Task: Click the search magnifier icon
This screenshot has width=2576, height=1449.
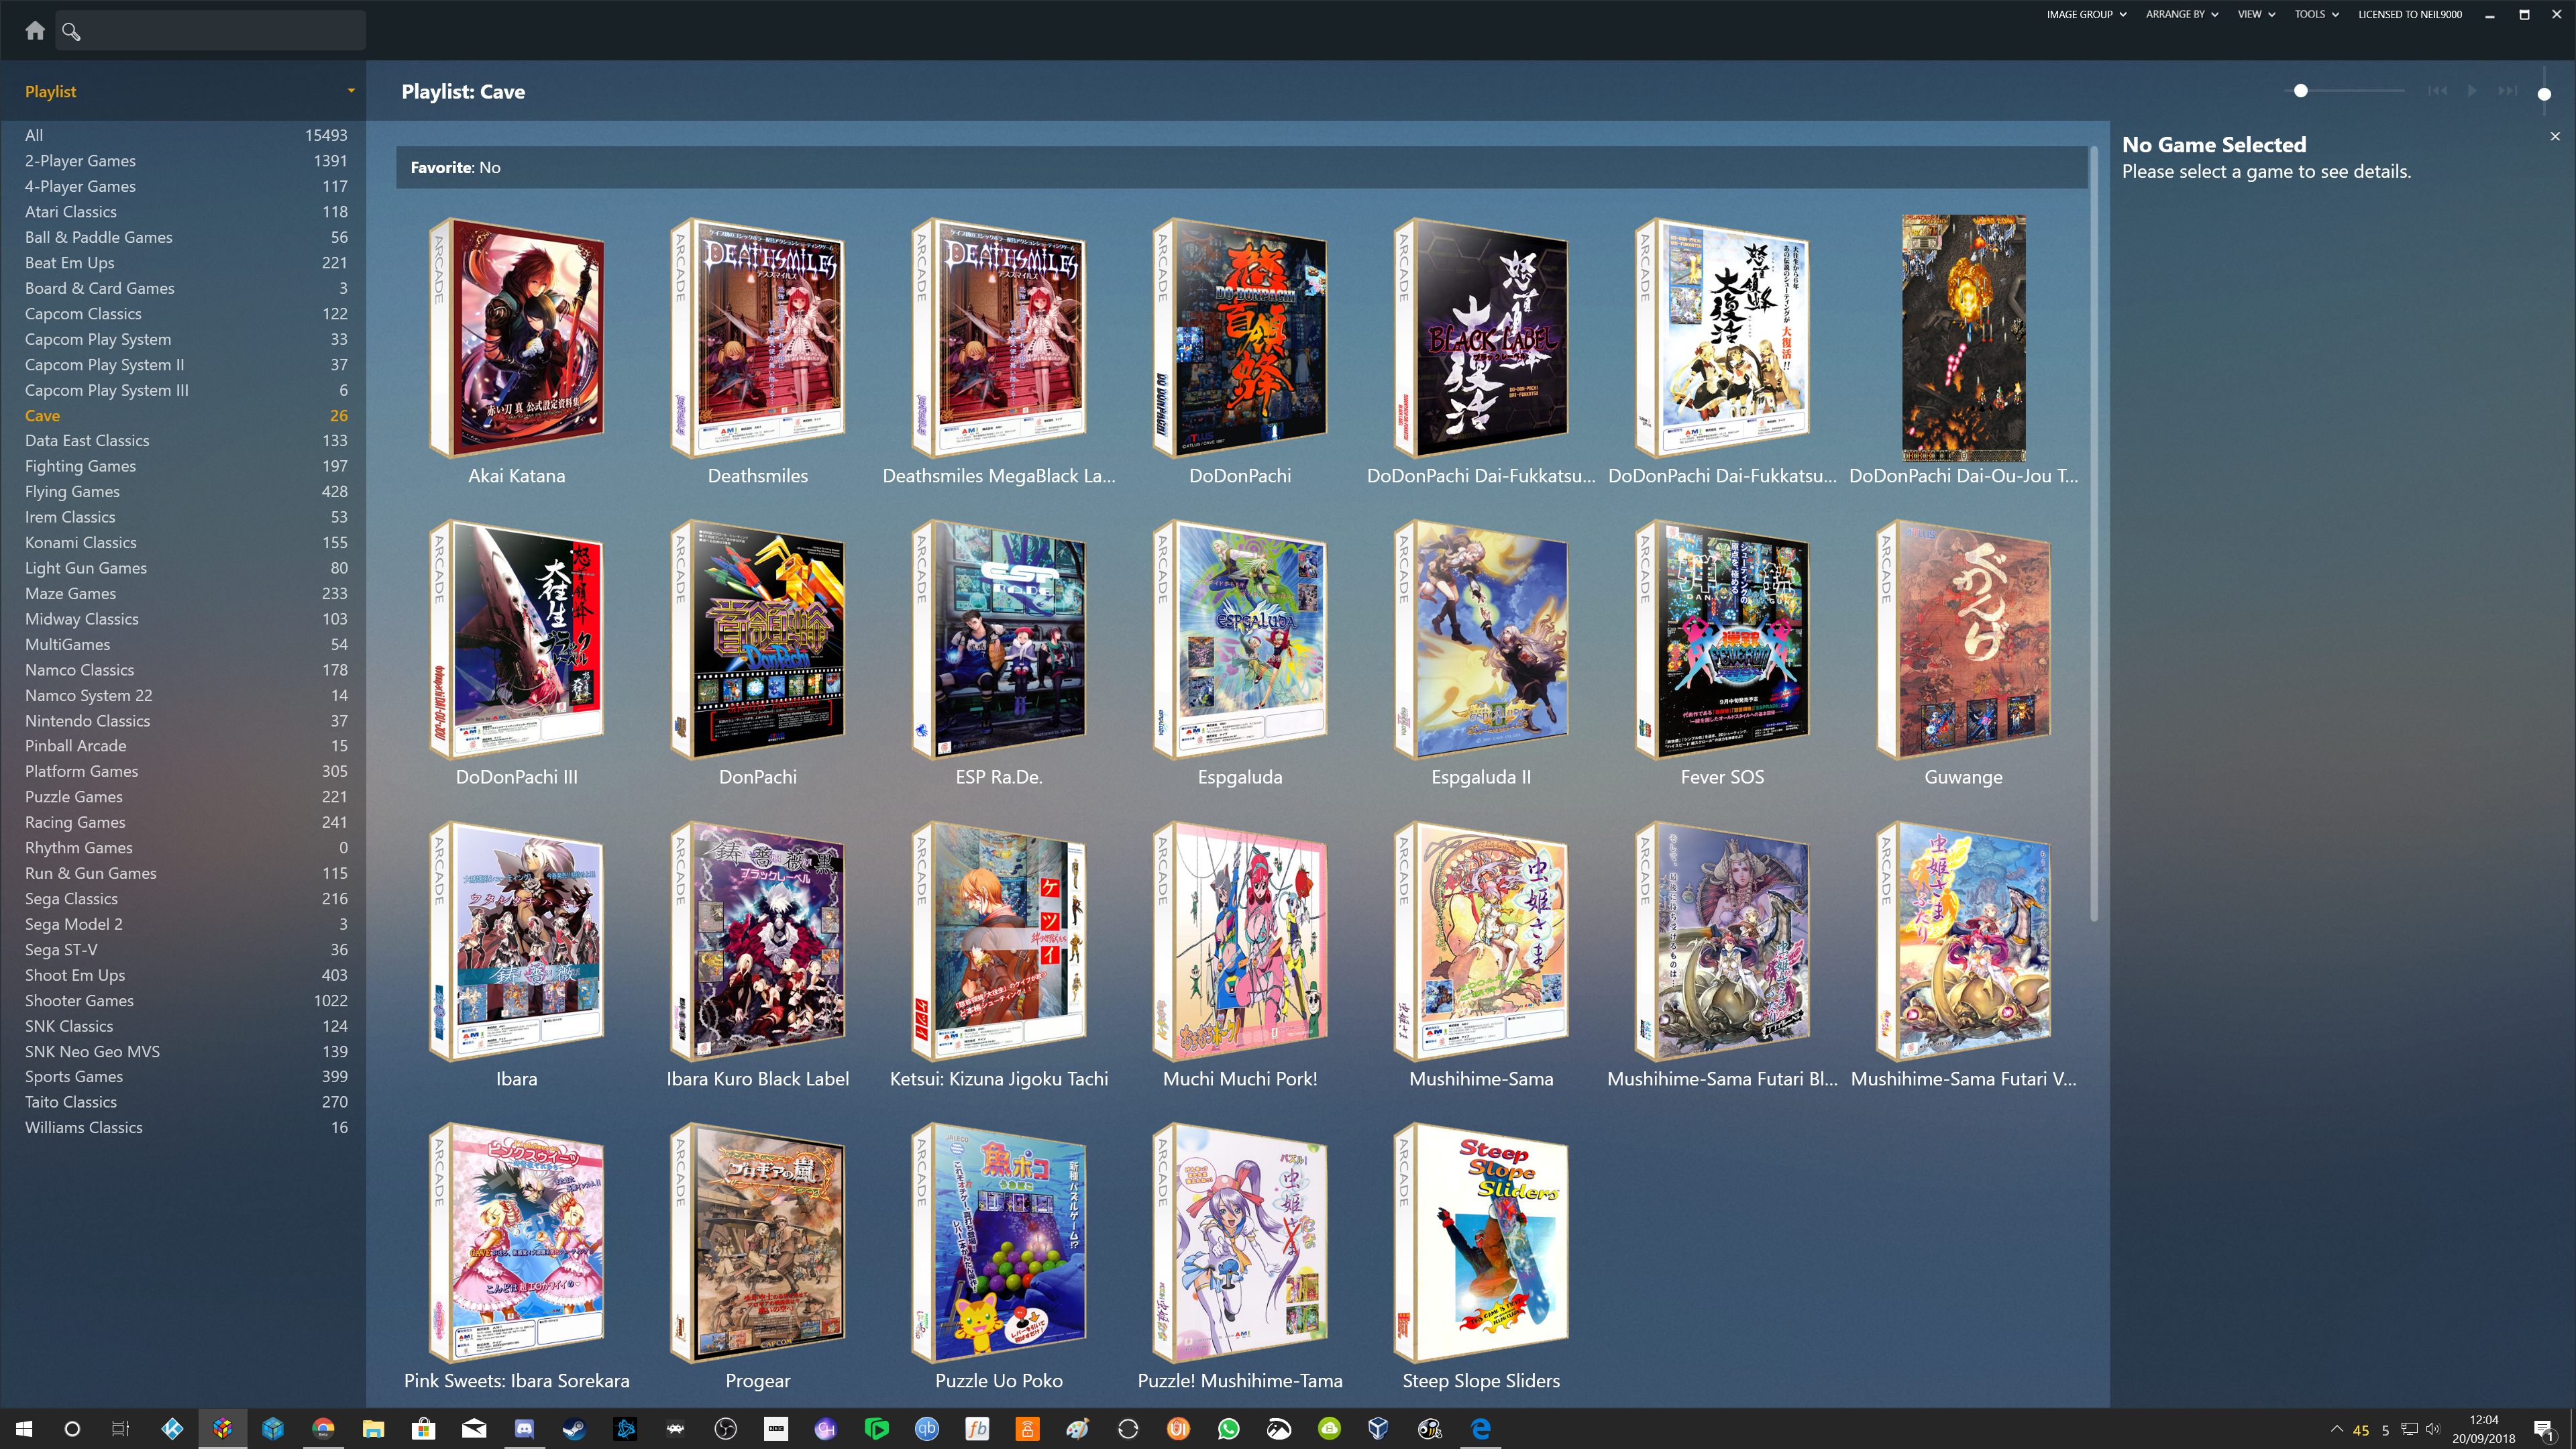Action: (71, 31)
